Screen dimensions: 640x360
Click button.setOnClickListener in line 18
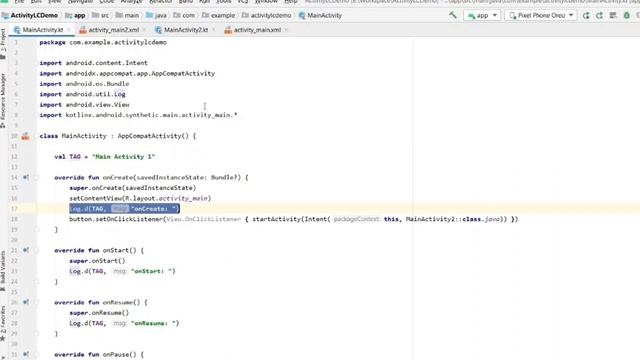coord(116,219)
